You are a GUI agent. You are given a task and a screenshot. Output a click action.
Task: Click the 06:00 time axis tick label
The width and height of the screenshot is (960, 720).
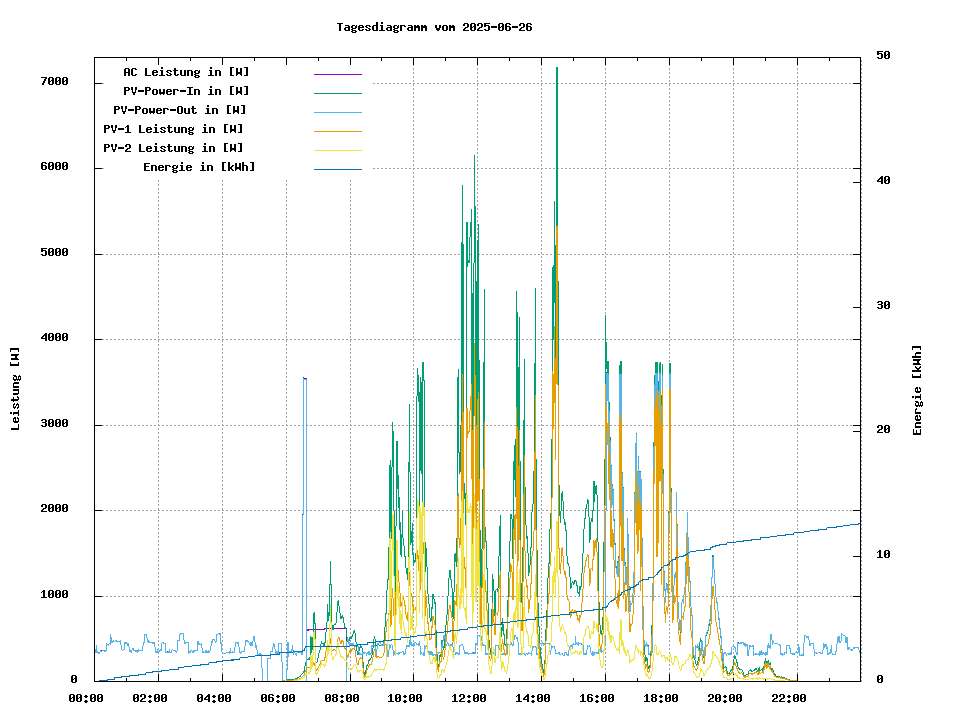[x=277, y=698]
